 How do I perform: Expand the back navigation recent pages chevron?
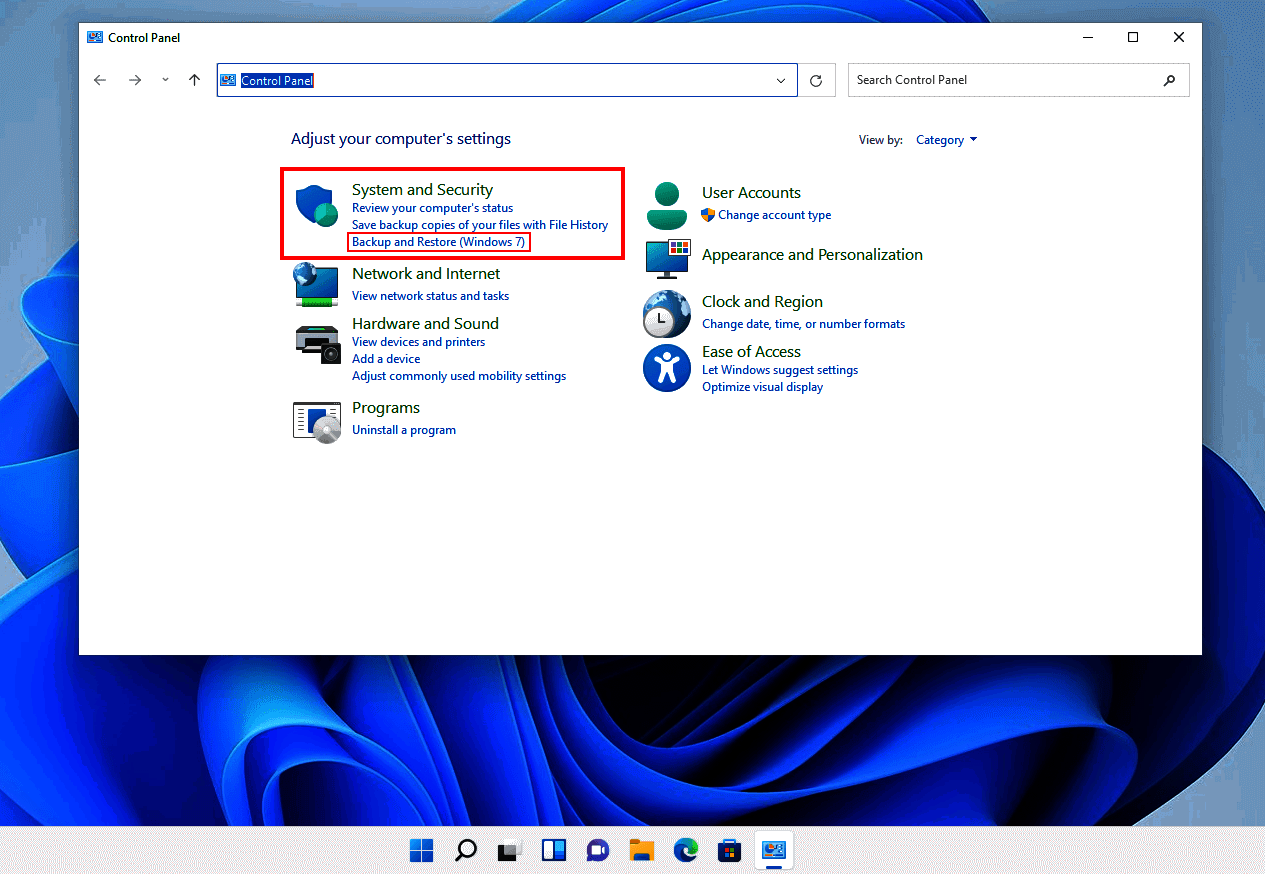164,80
